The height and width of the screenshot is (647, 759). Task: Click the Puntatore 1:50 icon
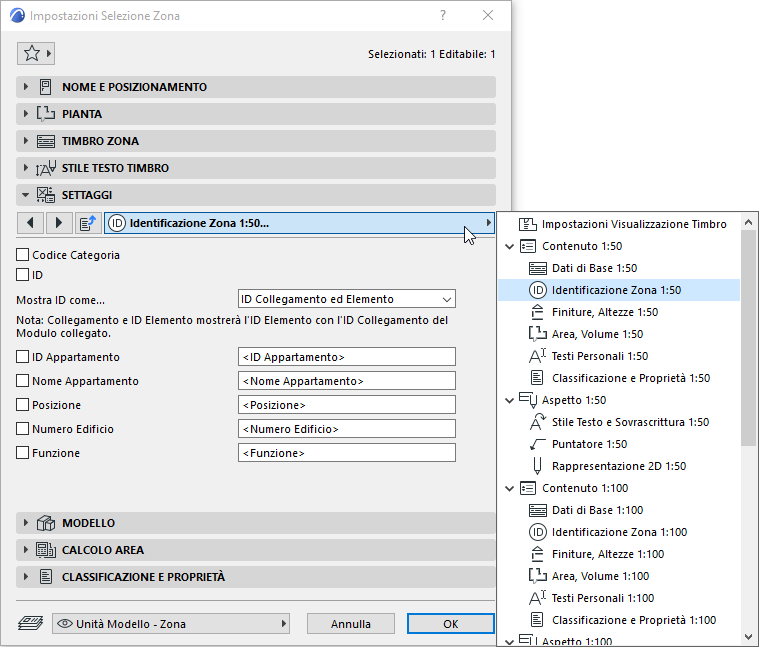538,444
